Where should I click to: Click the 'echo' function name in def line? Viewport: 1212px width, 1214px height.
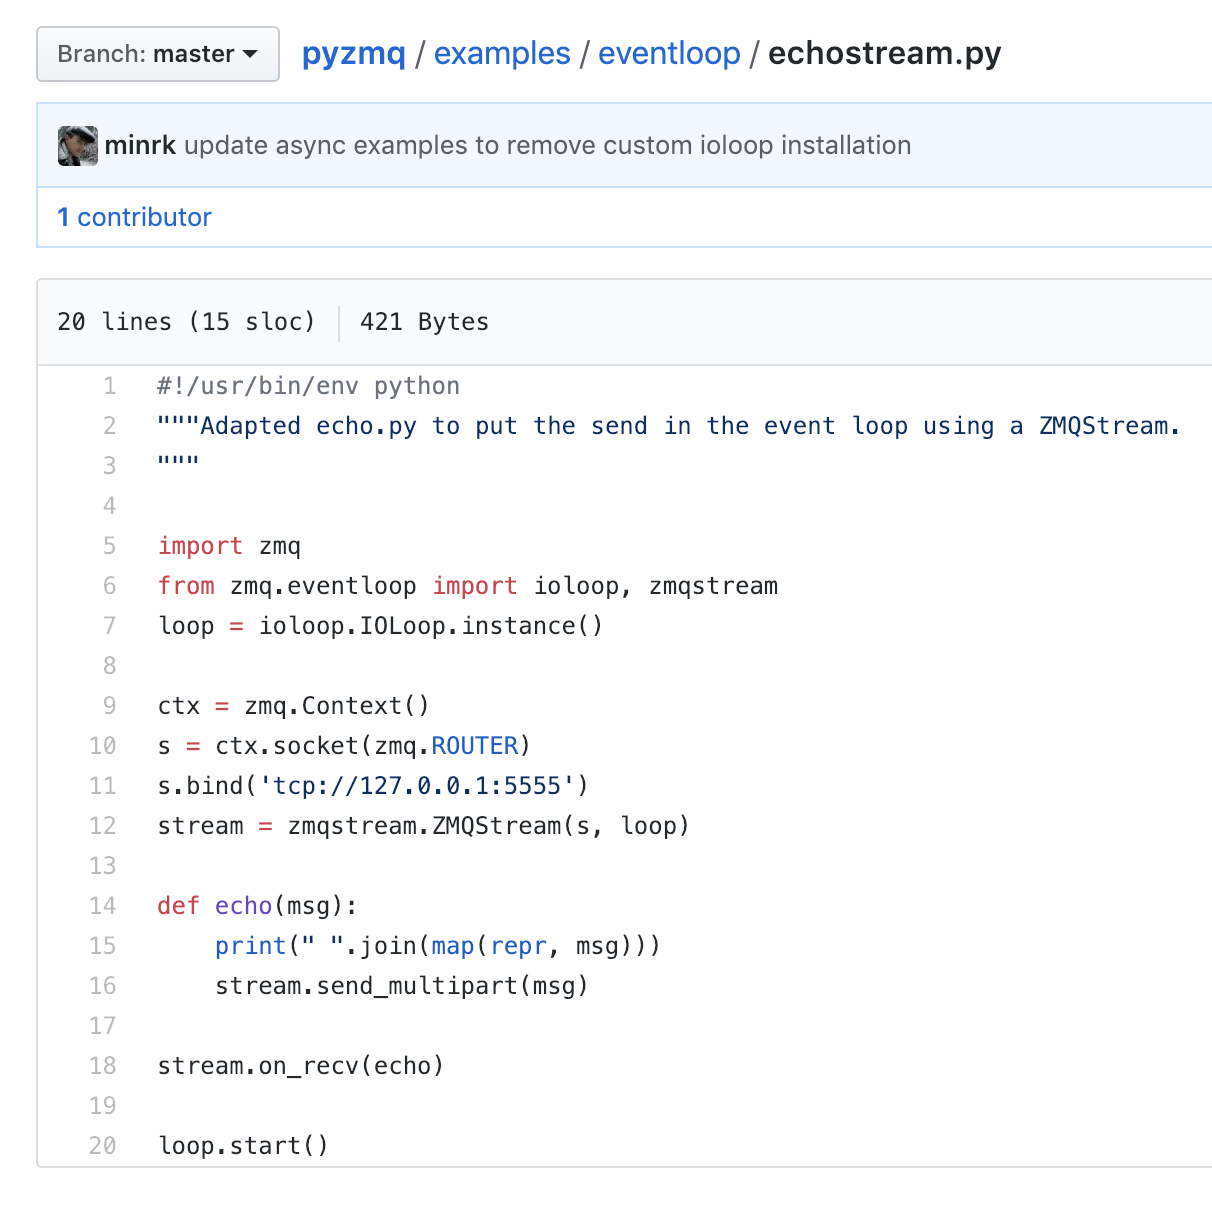tap(244, 906)
